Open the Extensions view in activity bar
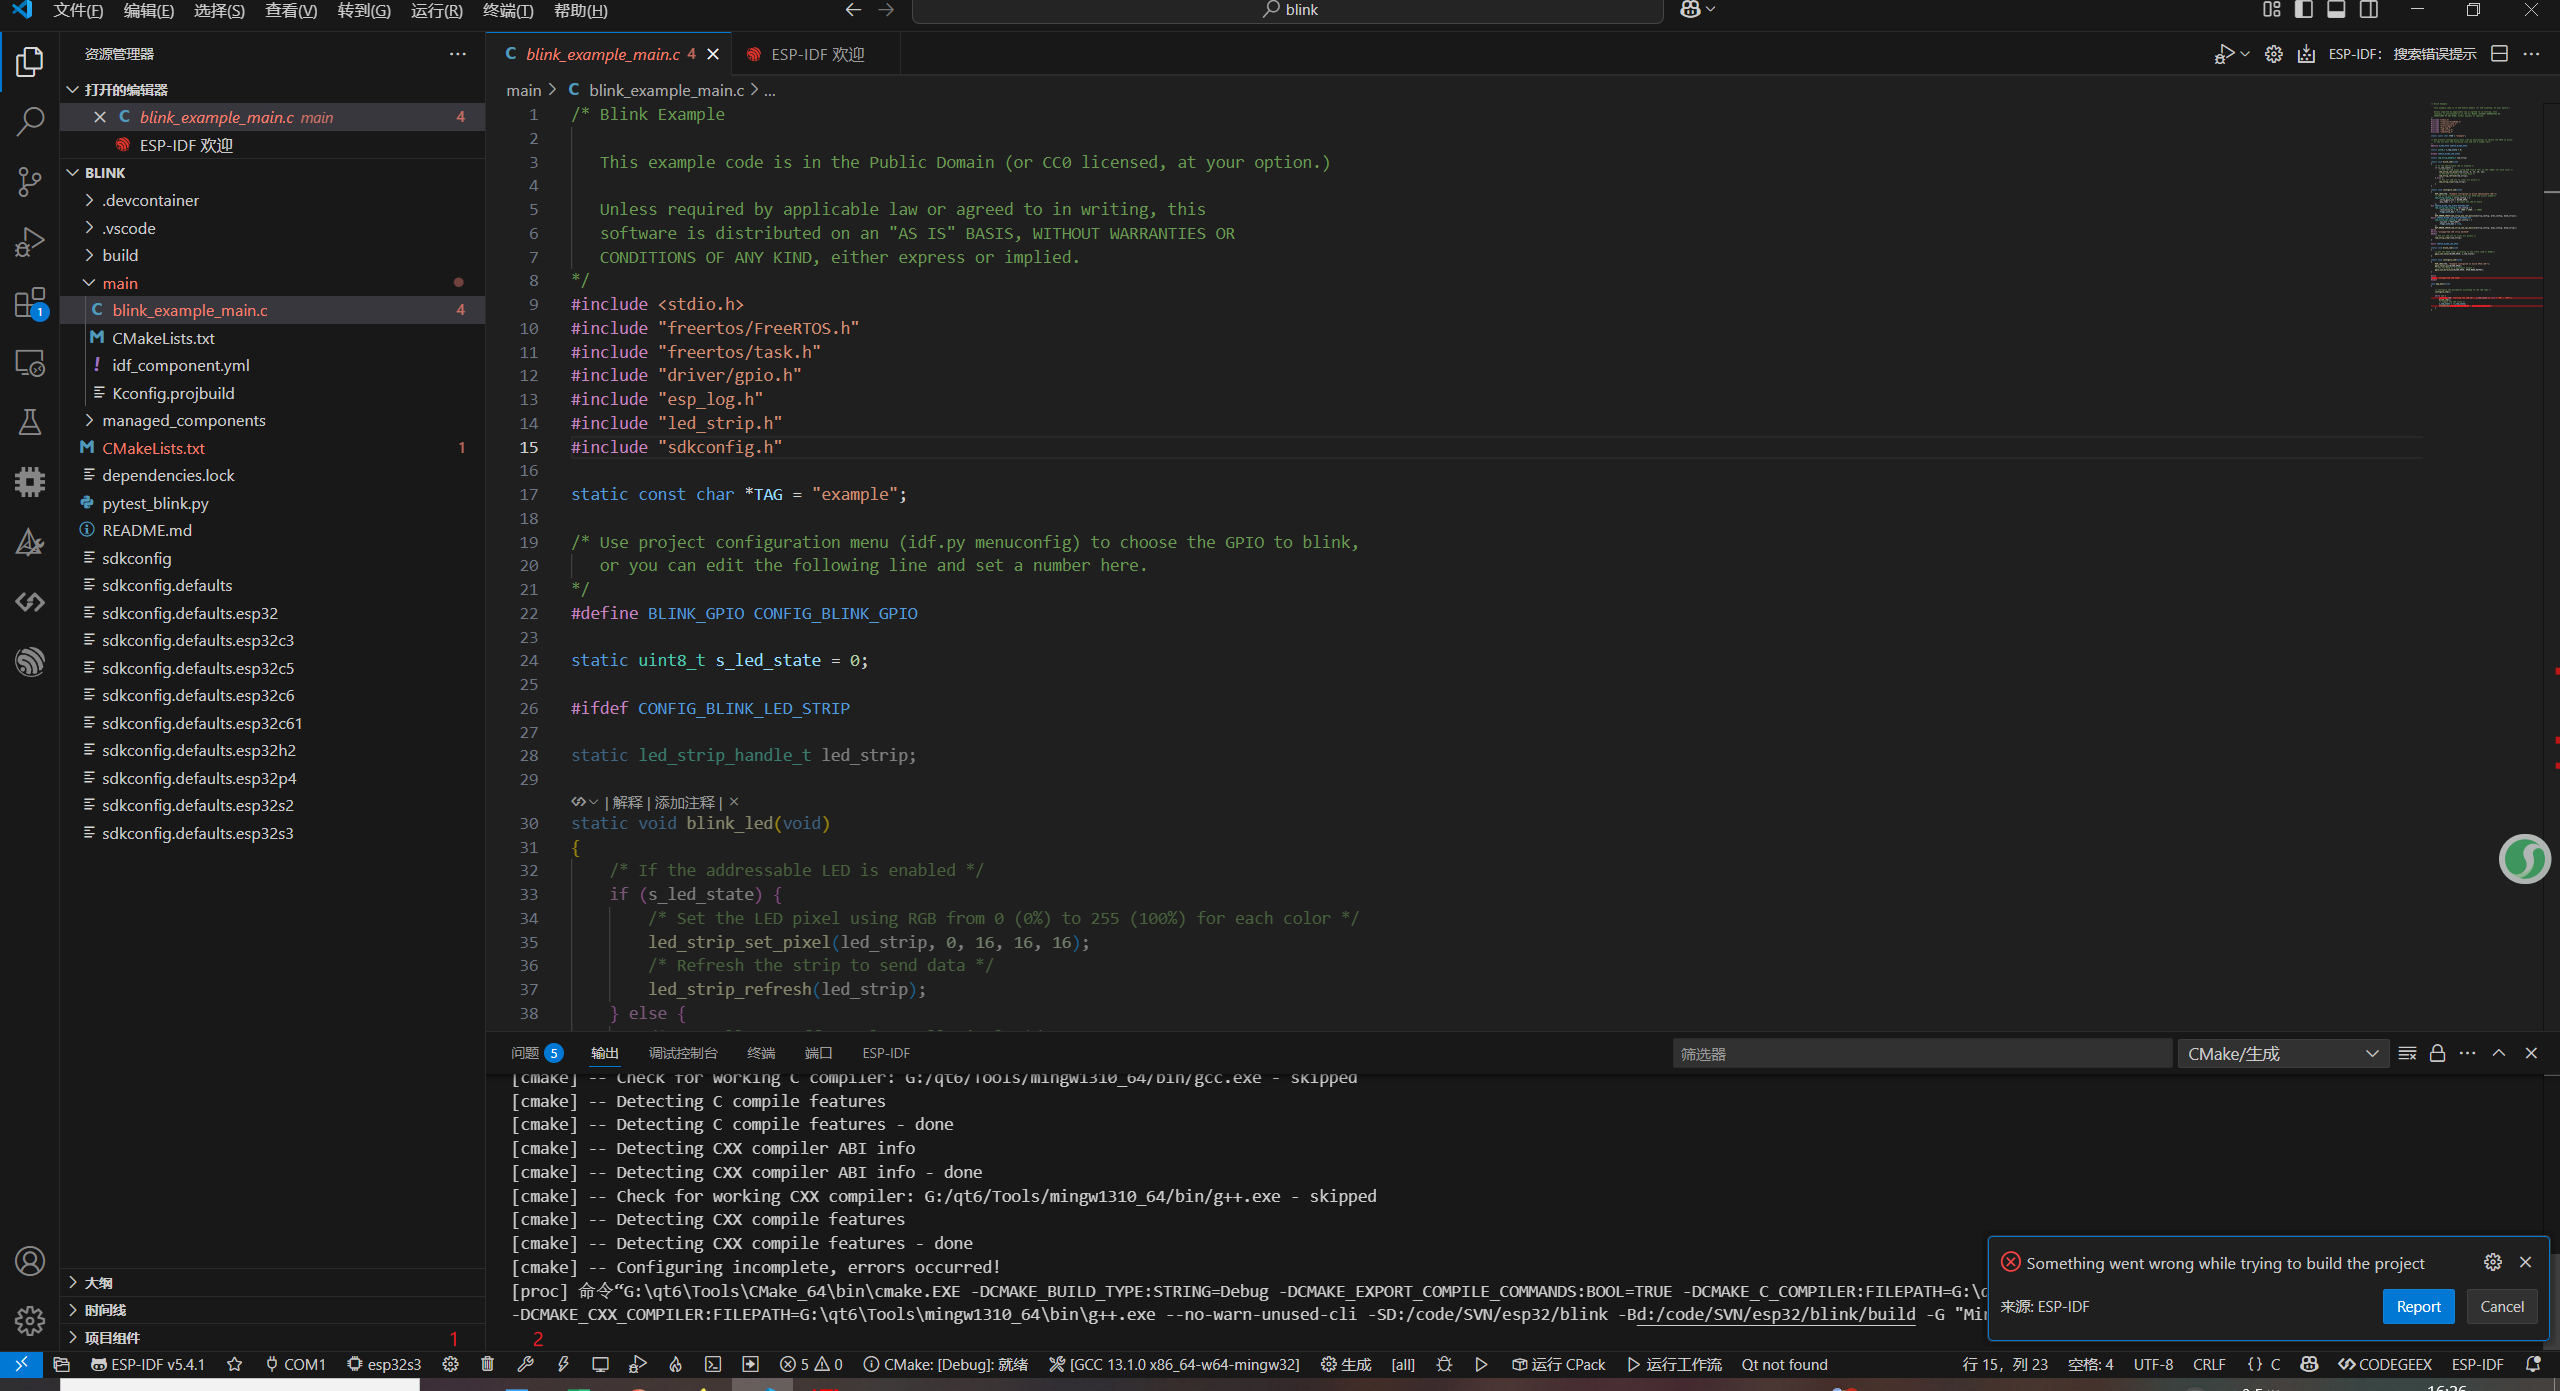The height and width of the screenshot is (1391, 2560). click(30, 302)
